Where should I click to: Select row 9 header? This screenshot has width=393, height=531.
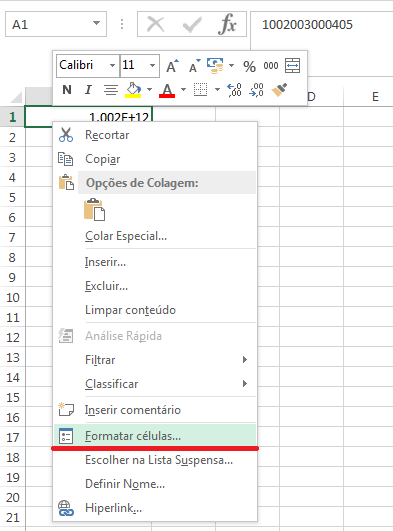(x=13, y=277)
